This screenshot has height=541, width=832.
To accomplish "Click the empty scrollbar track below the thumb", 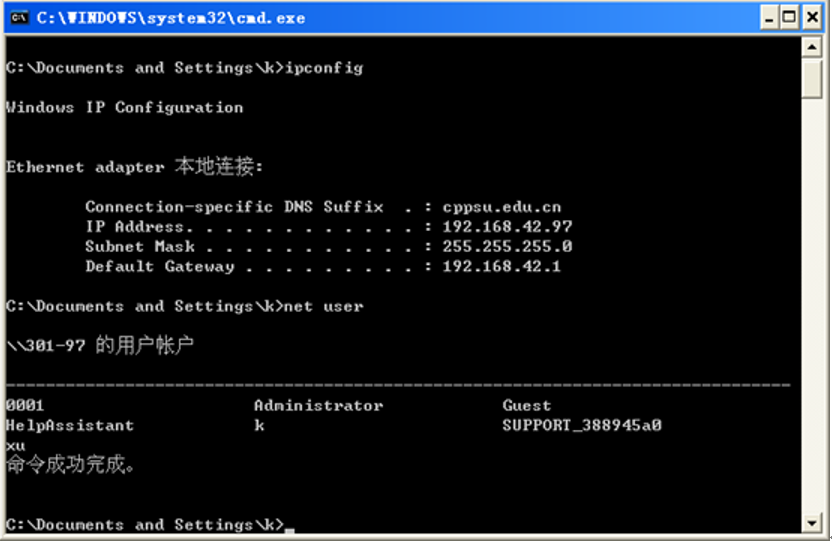I will point(812,300).
